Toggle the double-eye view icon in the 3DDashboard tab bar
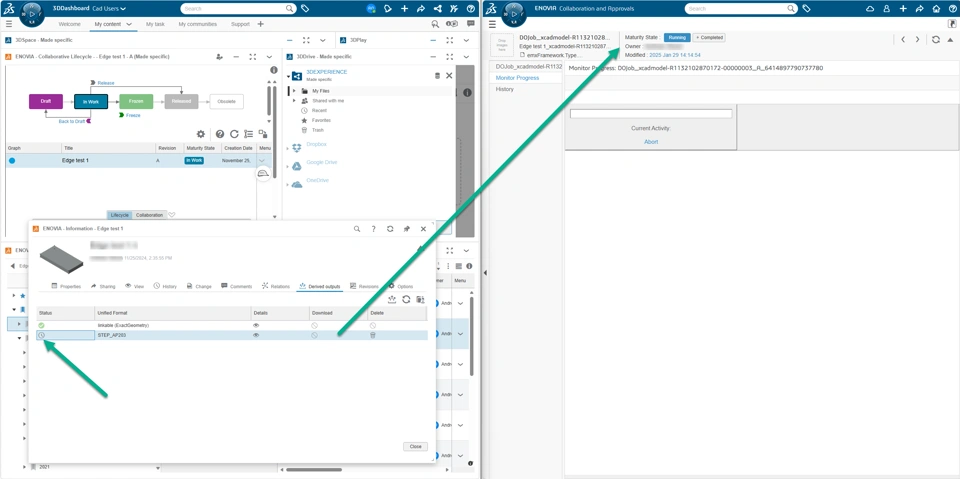 coord(452,24)
